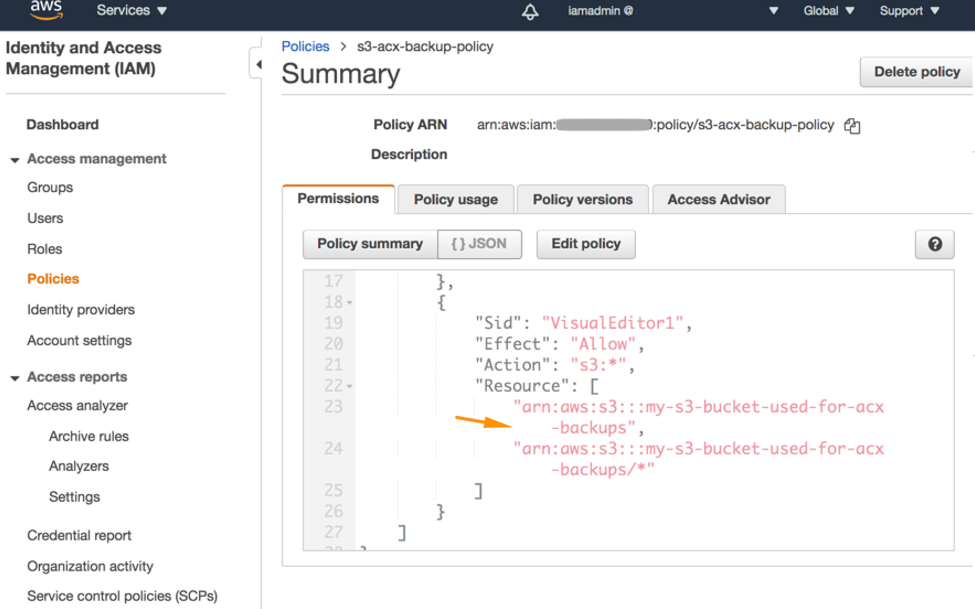The width and height of the screenshot is (975, 609).
Task: Fold the JSON block at line 18
Action: [349, 303]
